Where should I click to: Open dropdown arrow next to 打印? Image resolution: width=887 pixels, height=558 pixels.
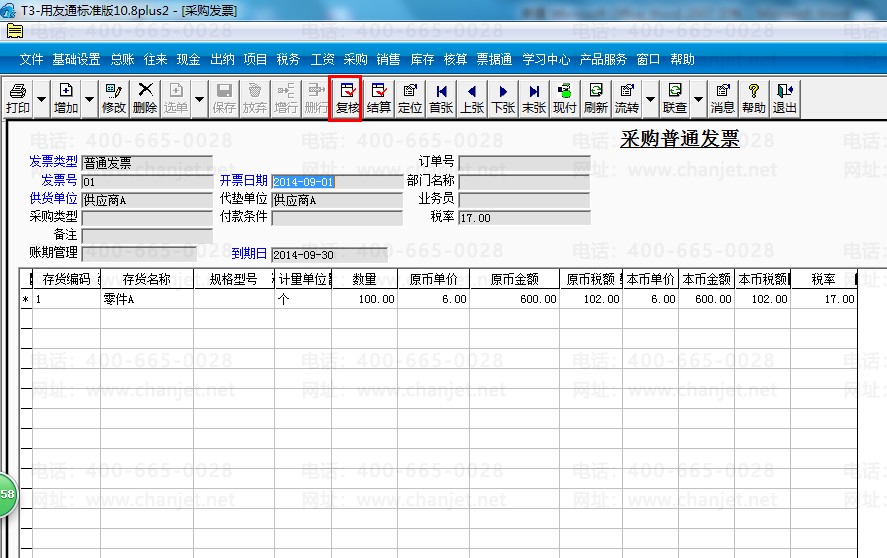(41, 99)
